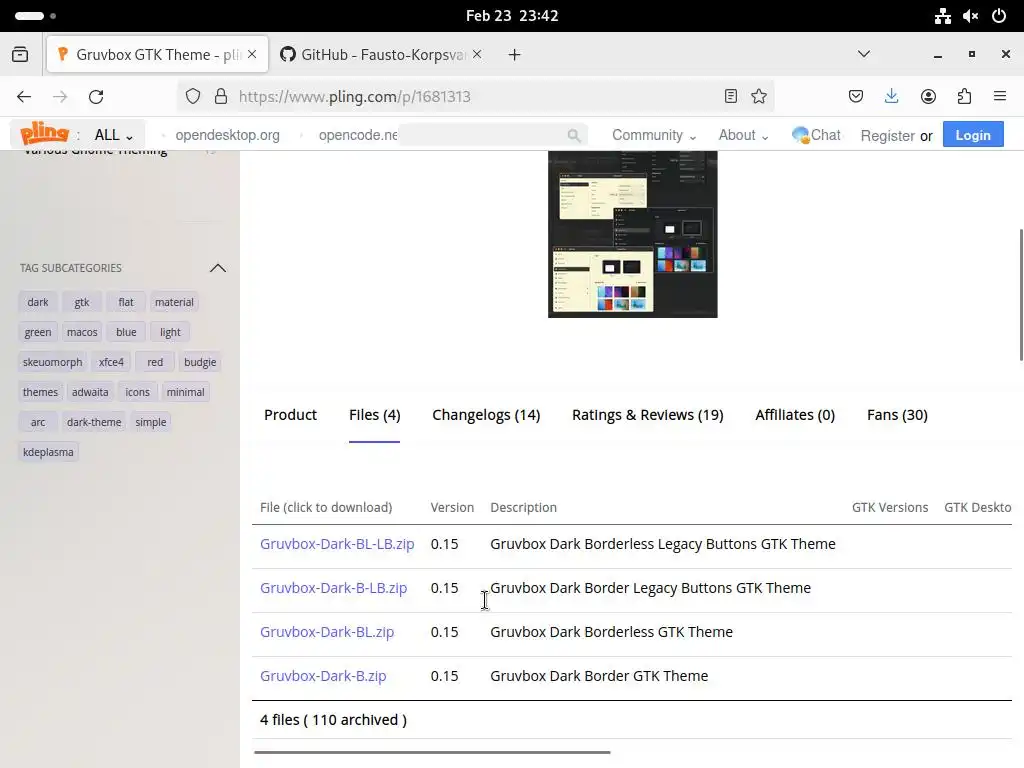Open the network status tray icon

click(942, 16)
